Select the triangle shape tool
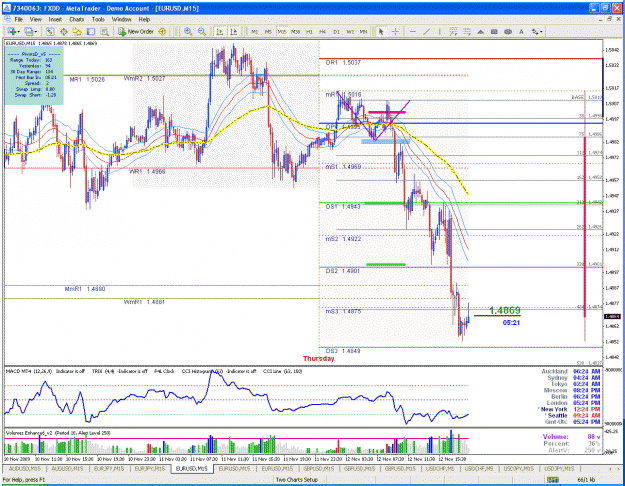625x486 pixels. (481, 31)
